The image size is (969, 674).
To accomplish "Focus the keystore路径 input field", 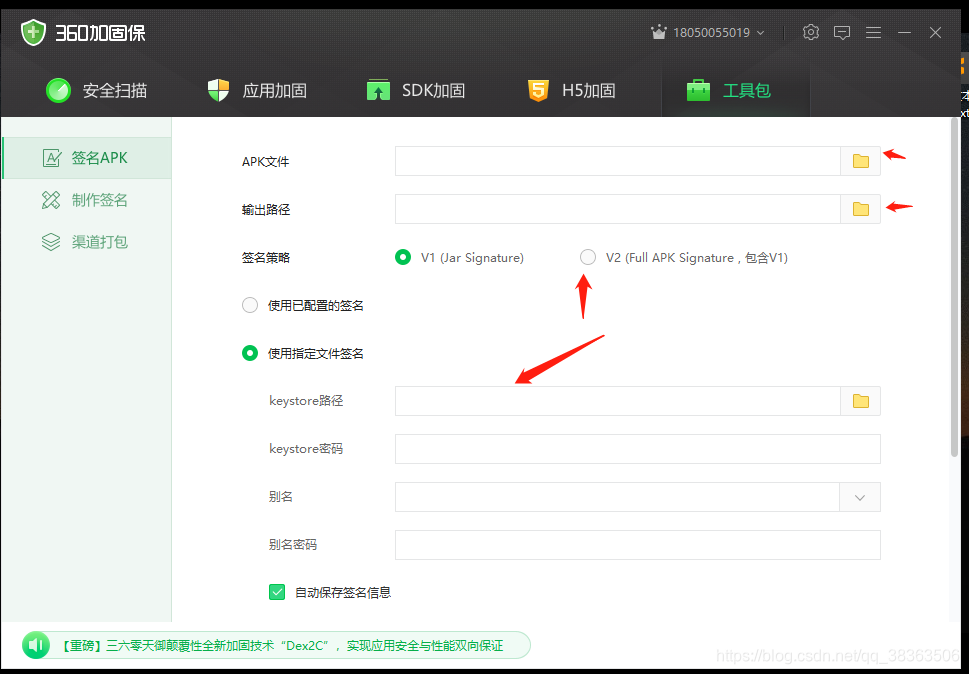I will click(x=617, y=401).
